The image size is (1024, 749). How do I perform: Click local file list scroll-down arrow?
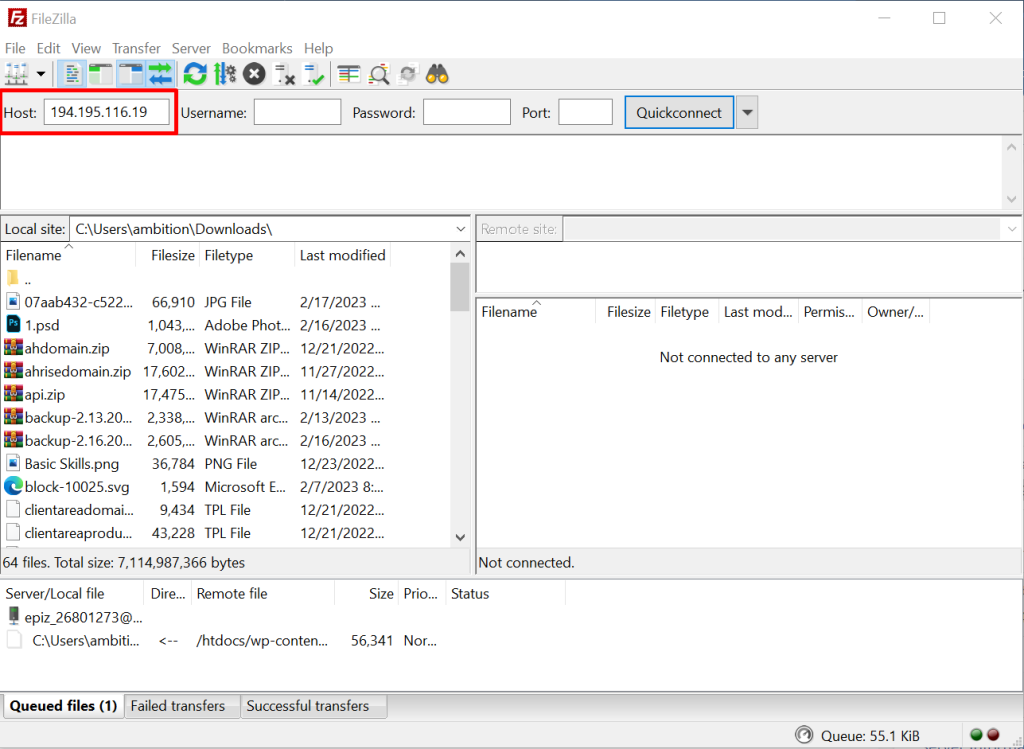[460, 537]
